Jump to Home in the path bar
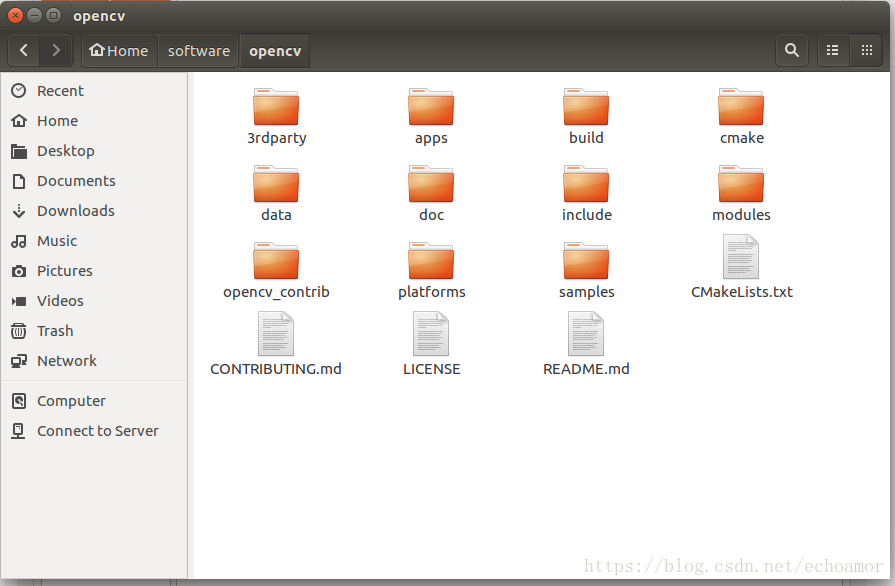895x586 pixels. point(119,51)
